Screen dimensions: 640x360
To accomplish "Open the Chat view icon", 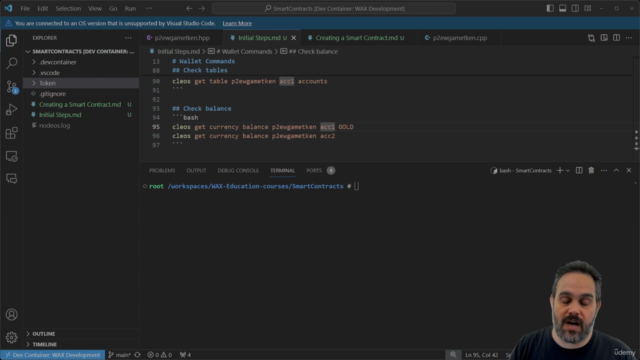I will click(11, 178).
